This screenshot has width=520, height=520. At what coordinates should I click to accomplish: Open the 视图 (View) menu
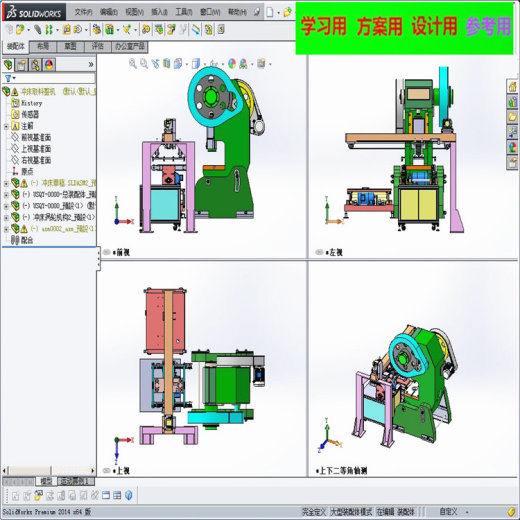click(134, 12)
